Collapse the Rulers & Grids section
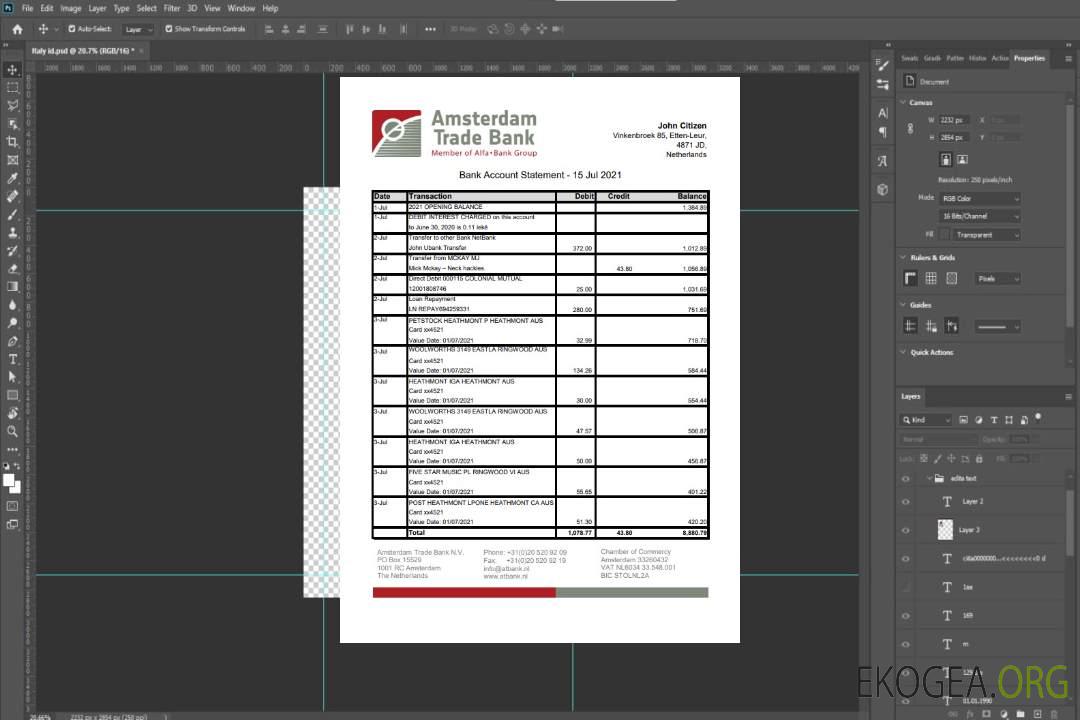The height and width of the screenshot is (720, 1080). [x=903, y=257]
